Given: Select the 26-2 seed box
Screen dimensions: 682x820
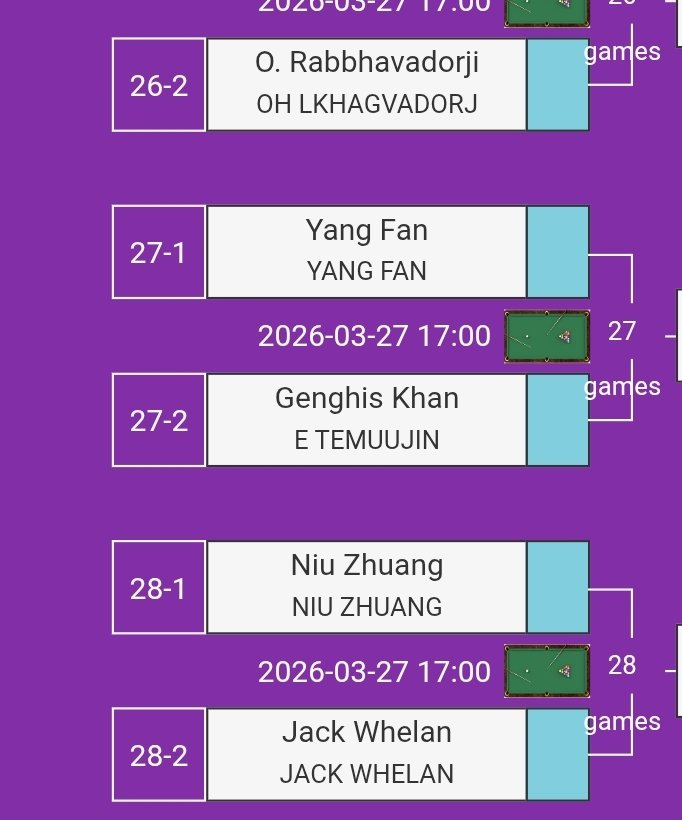Looking at the screenshot, I should point(159,85).
